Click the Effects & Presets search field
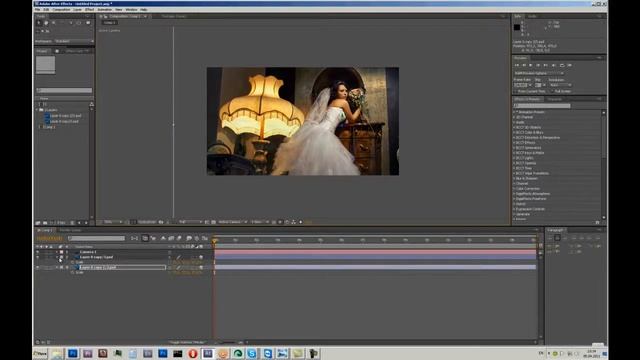Image resolution: width=640 pixels, height=360 pixels. (x=542, y=106)
